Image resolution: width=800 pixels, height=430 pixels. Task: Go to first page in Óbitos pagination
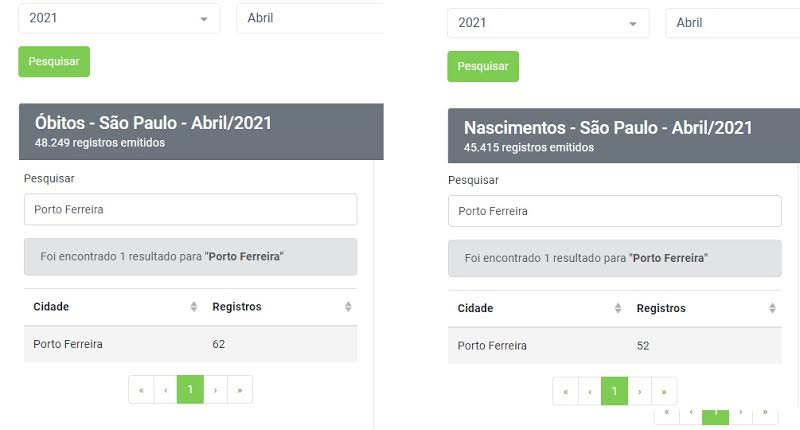click(x=141, y=390)
